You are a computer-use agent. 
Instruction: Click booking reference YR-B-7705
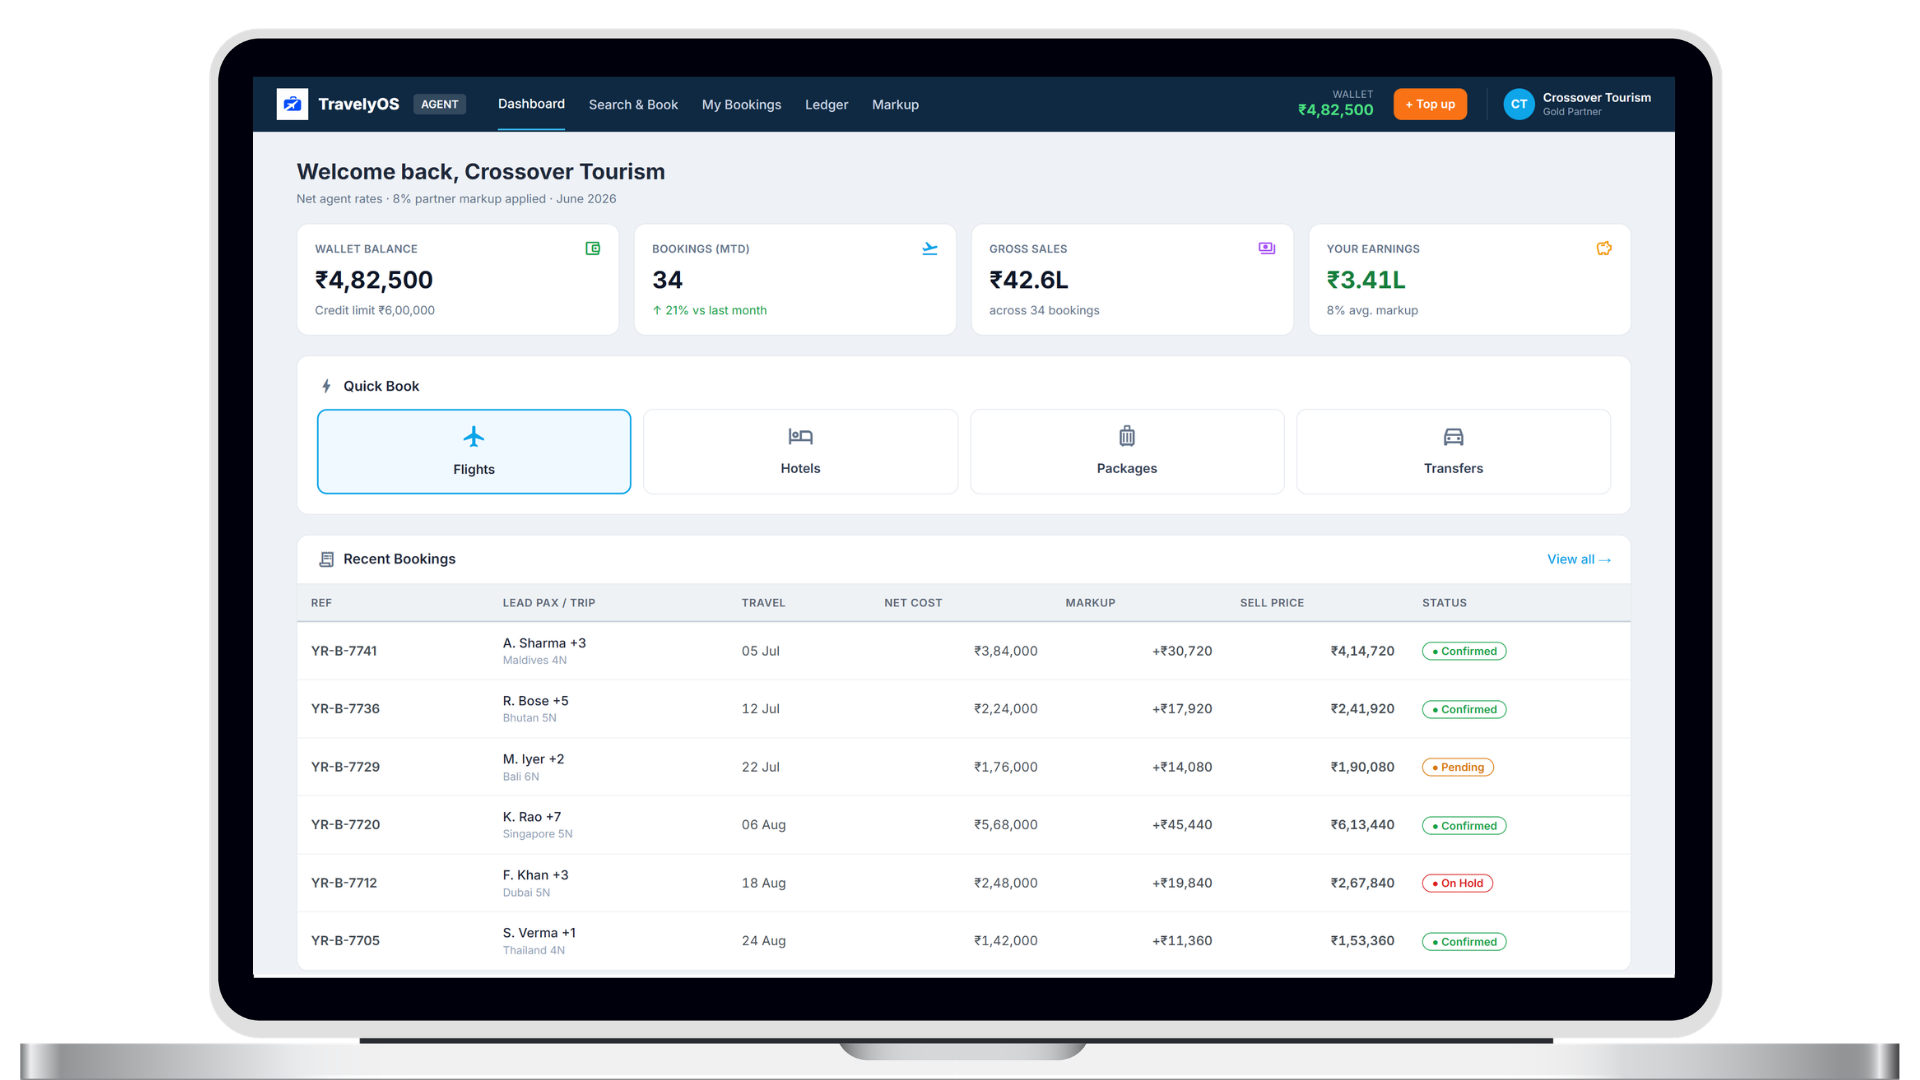click(345, 941)
